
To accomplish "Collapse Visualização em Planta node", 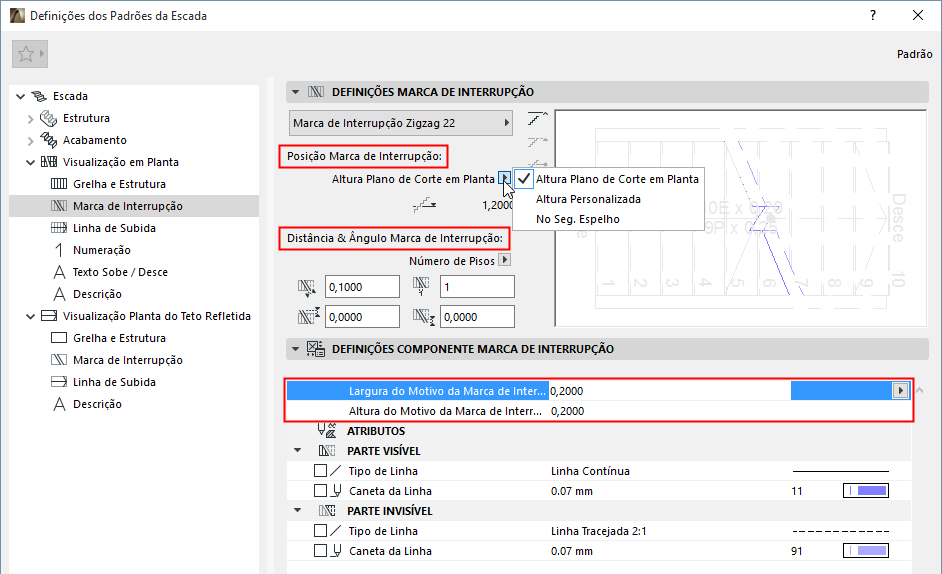I will pos(31,162).
